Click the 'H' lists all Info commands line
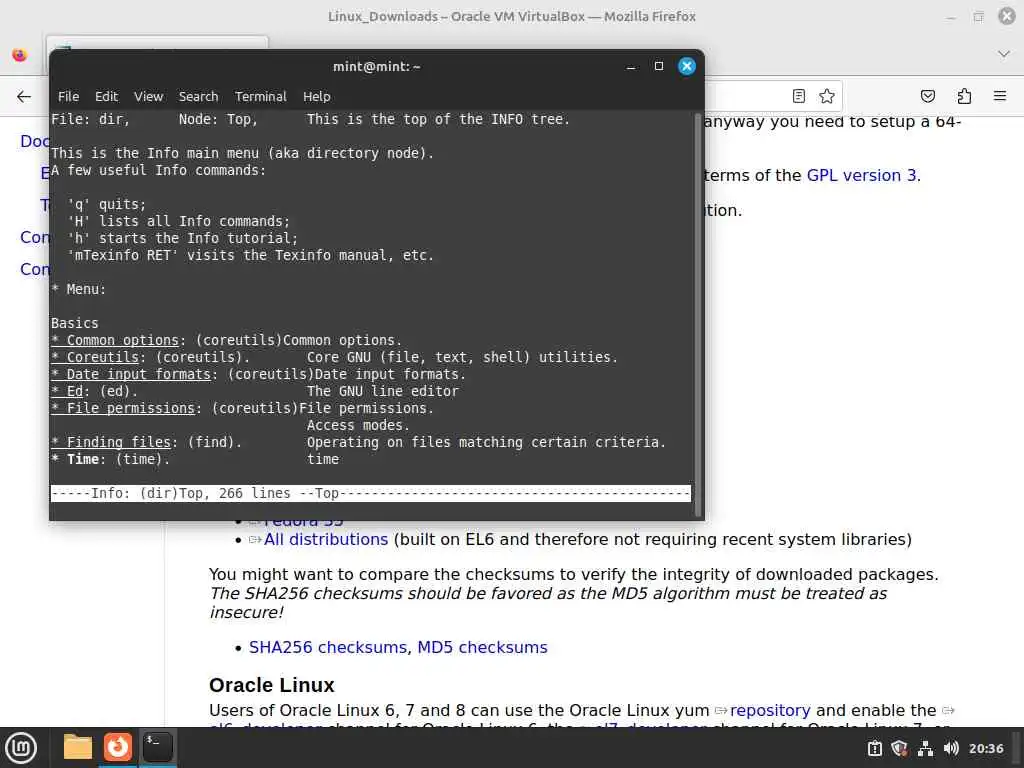Image resolution: width=1024 pixels, height=768 pixels. pyautogui.click(x=178, y=221)
